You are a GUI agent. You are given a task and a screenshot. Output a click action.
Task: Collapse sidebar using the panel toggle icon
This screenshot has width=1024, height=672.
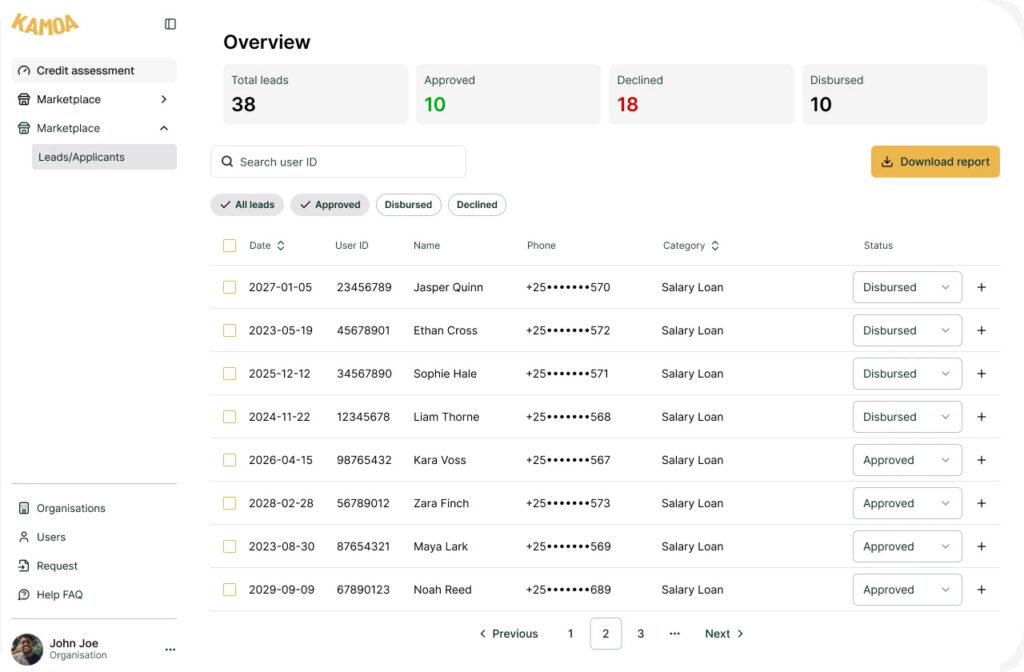[x=170, y=24]
